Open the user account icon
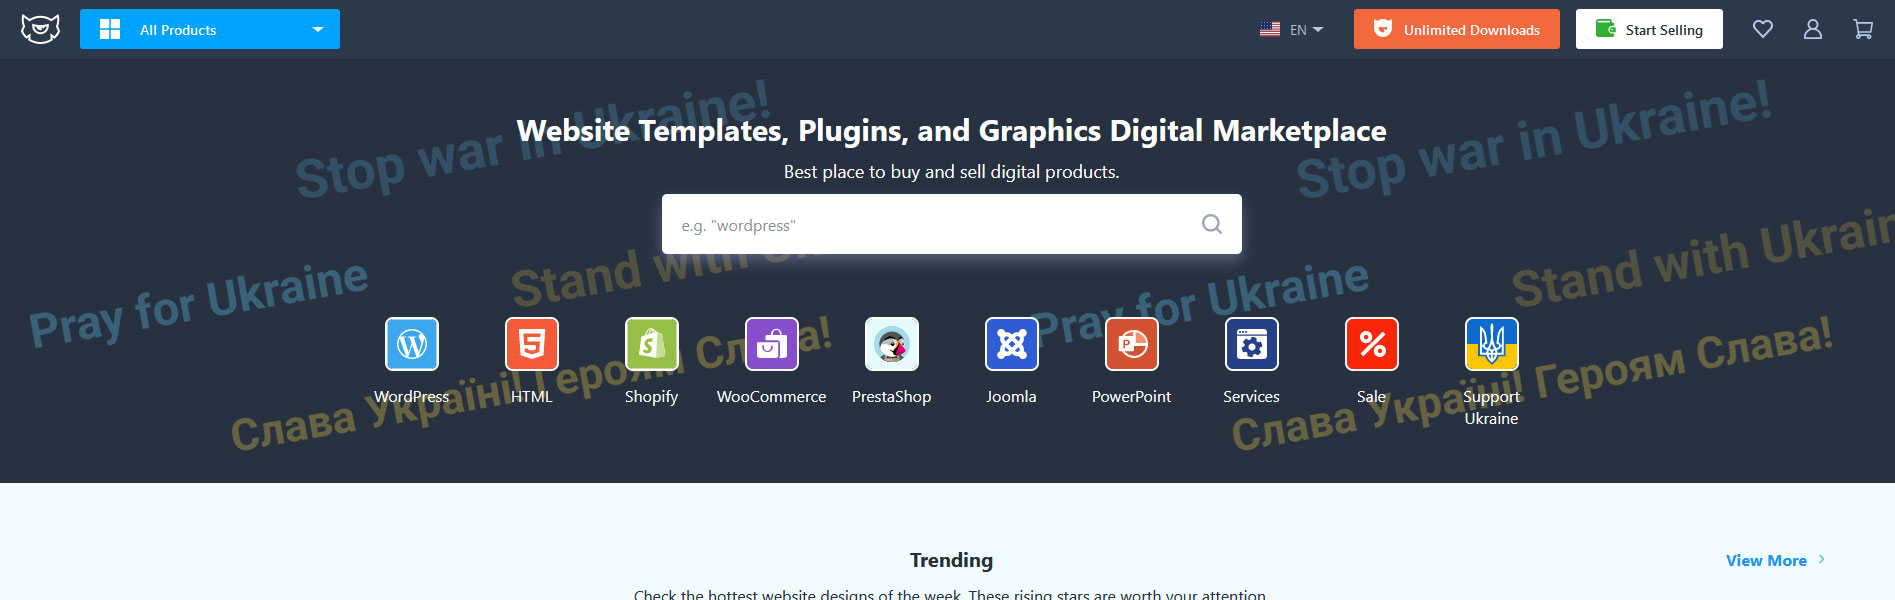This screenshot has height=600, width=1895. click(x=1813, y=29)
